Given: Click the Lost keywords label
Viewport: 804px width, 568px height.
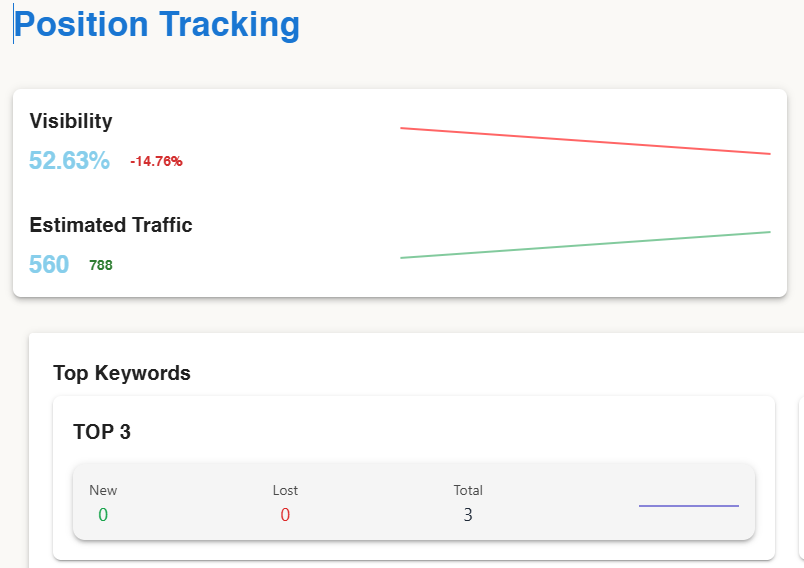Looking at the screenshot, I should coord(285,490).
